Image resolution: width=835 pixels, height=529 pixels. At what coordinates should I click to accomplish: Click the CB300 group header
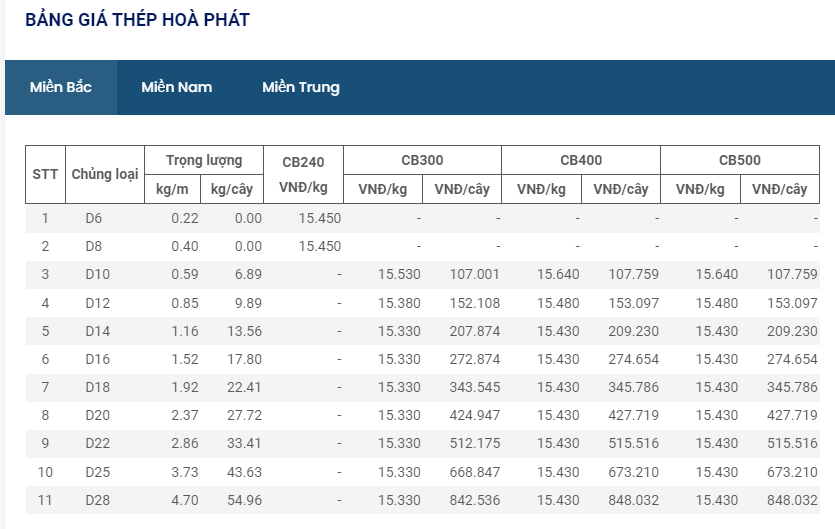click(422, 160)
